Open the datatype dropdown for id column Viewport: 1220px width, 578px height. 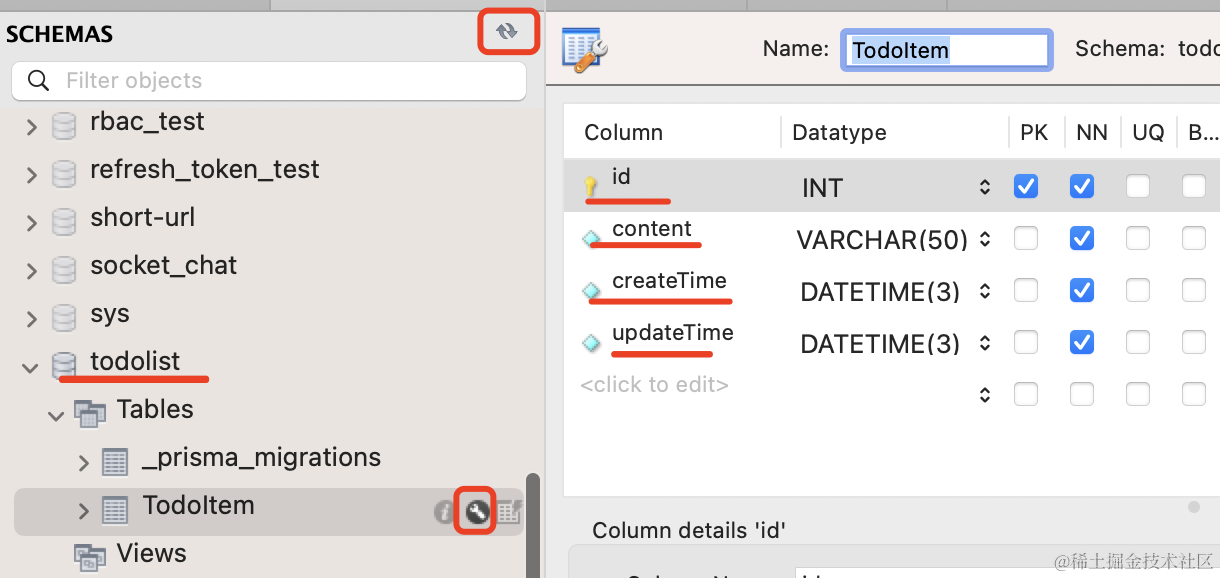(985, 187)
